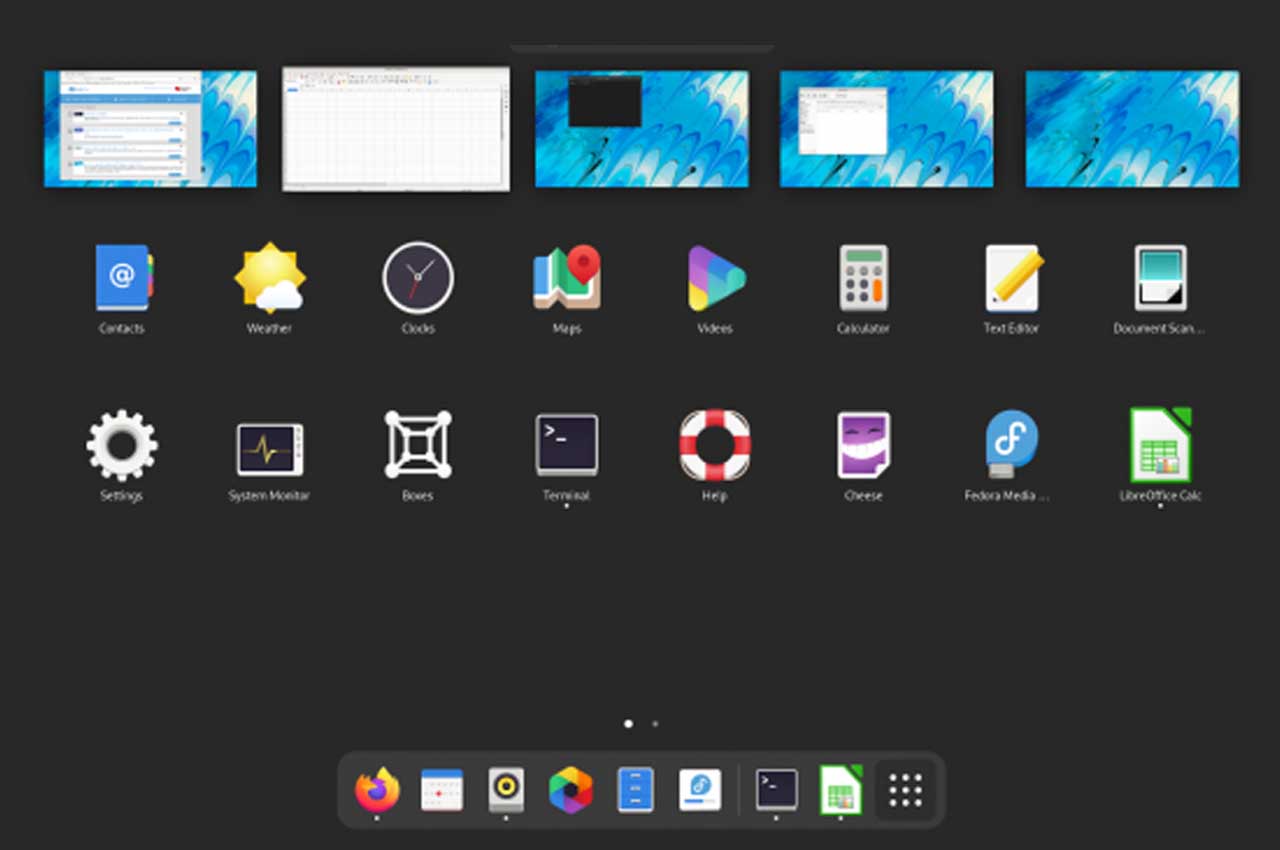
Task: Switch to LibreOffice Calc in the dock
Action: coord(841,790)
